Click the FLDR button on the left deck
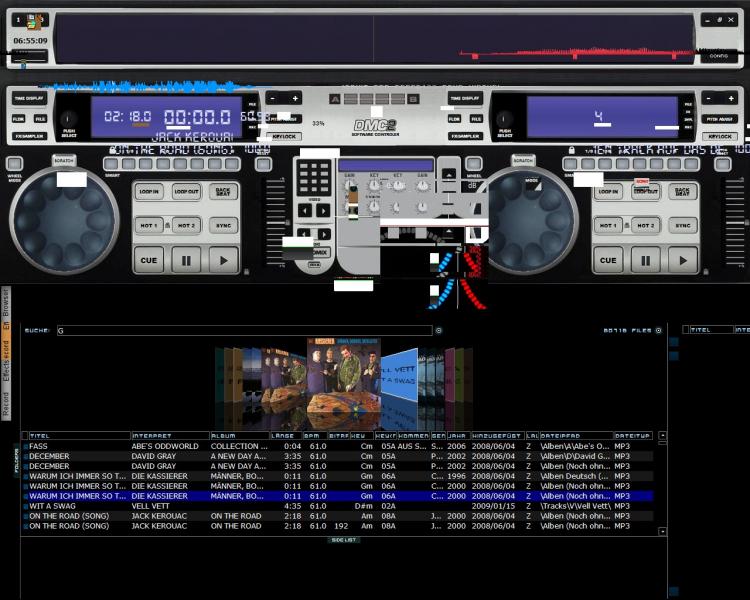Screen dimensions: 750x600 [x=19, y=119]
